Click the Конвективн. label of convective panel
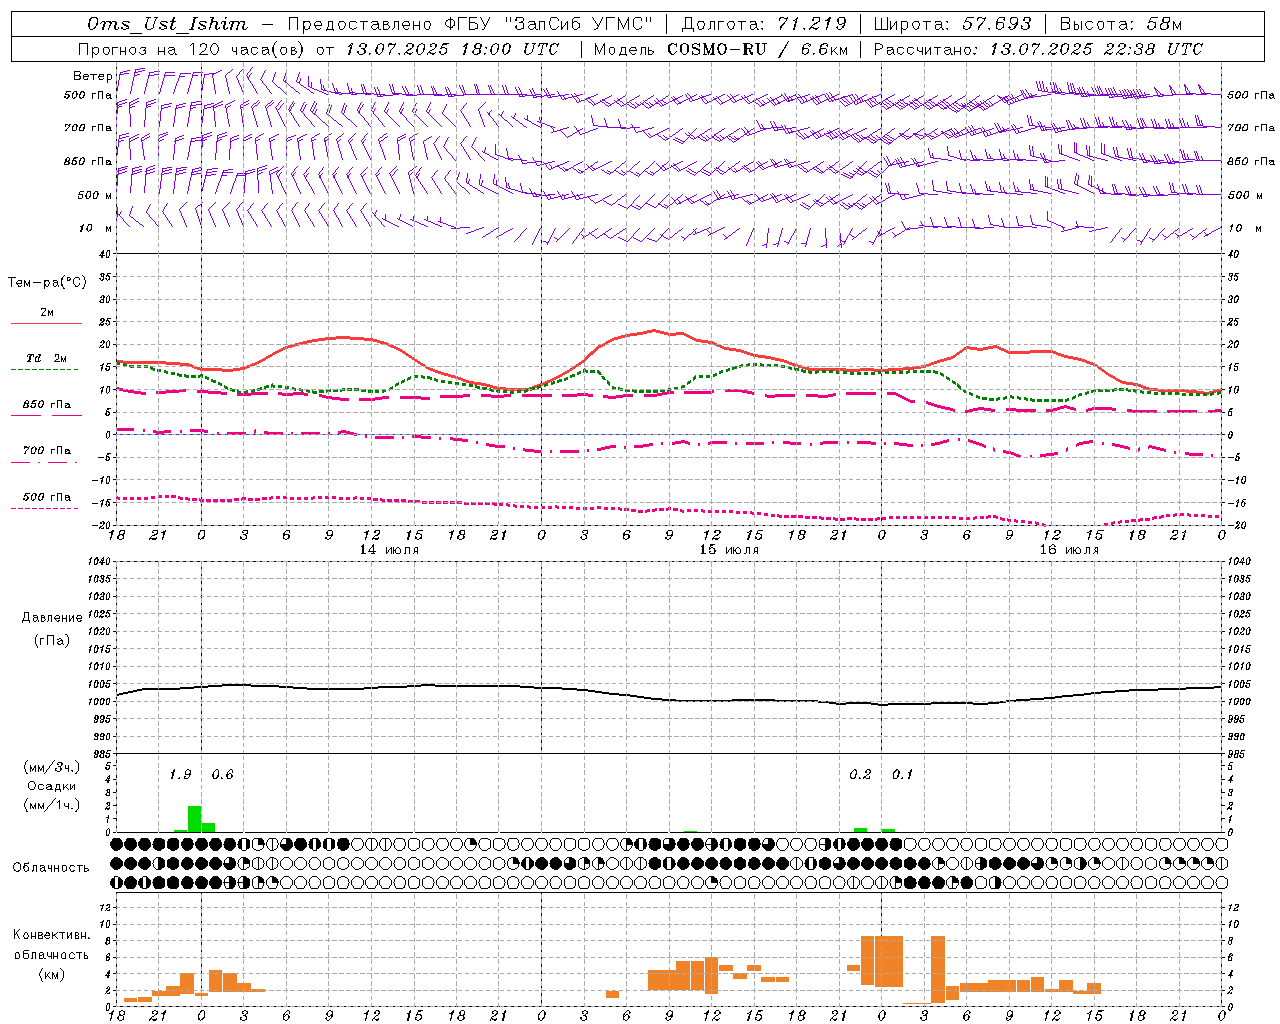This screenshot has width=1280, height=1024. click(x=52, y=935)
